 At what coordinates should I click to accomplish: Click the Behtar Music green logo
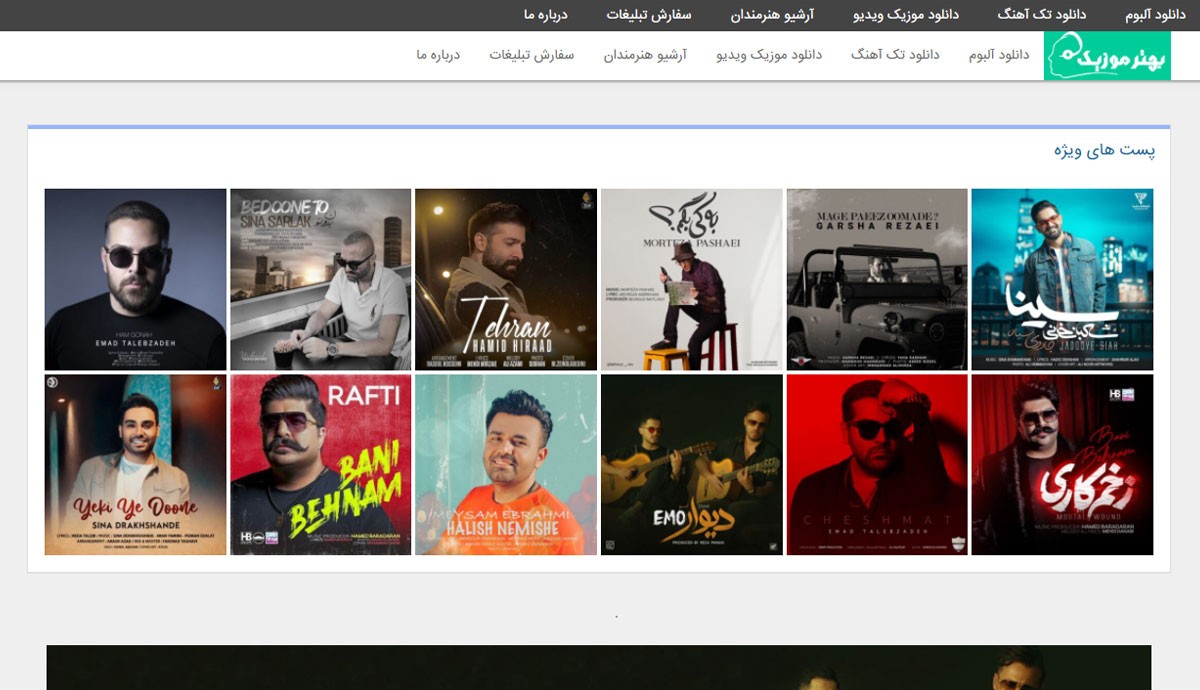tap(1107, 56)
